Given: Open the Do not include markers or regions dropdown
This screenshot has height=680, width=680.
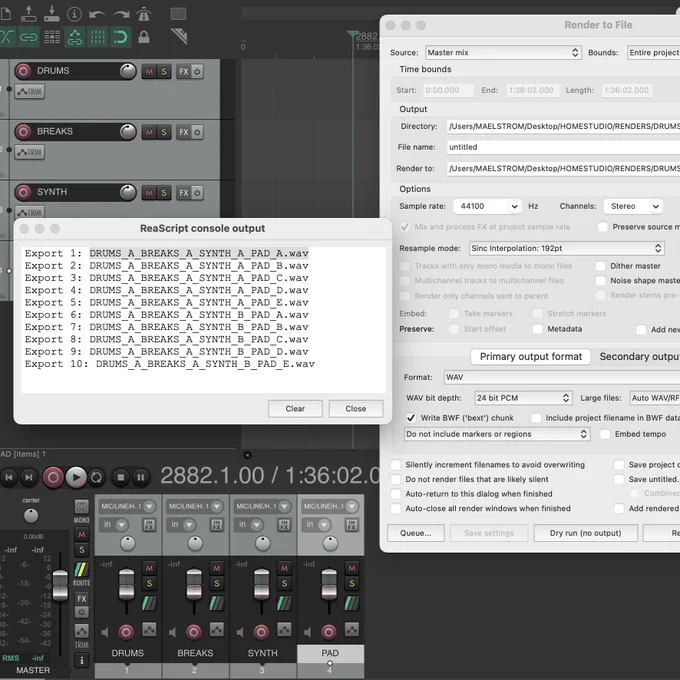Looking at the screenshot, I should point(497,434).
